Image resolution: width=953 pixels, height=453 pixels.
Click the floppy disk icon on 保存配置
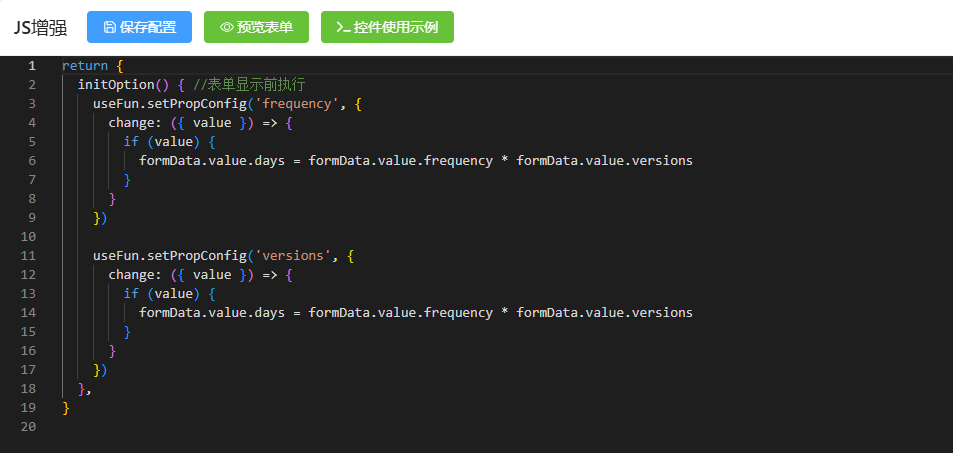109,28
